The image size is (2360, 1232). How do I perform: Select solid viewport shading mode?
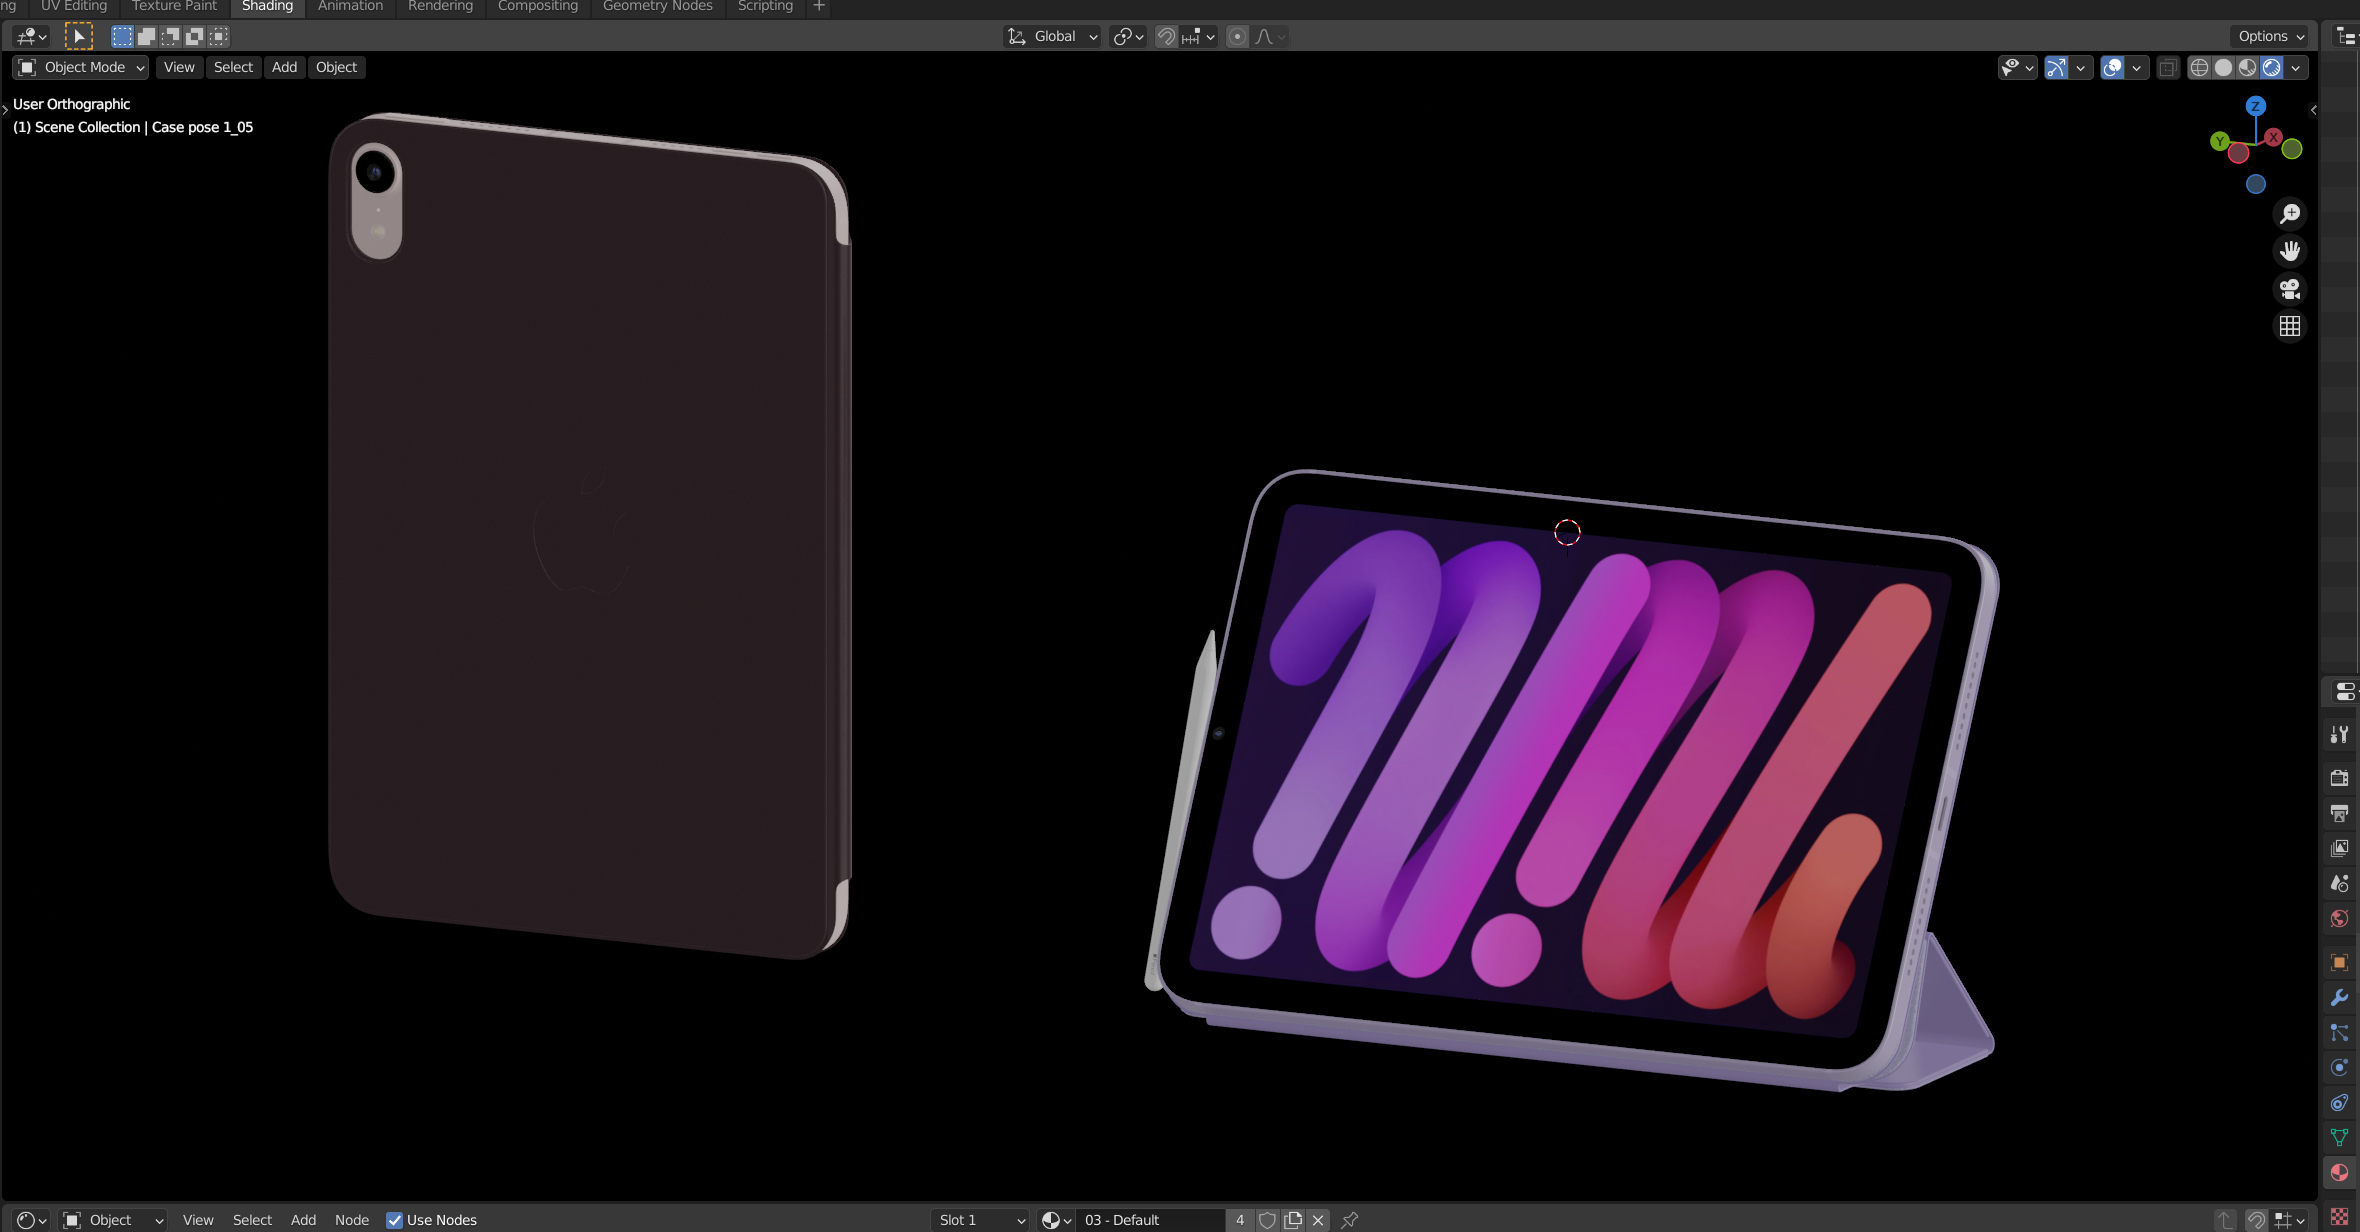(2223, 67)
